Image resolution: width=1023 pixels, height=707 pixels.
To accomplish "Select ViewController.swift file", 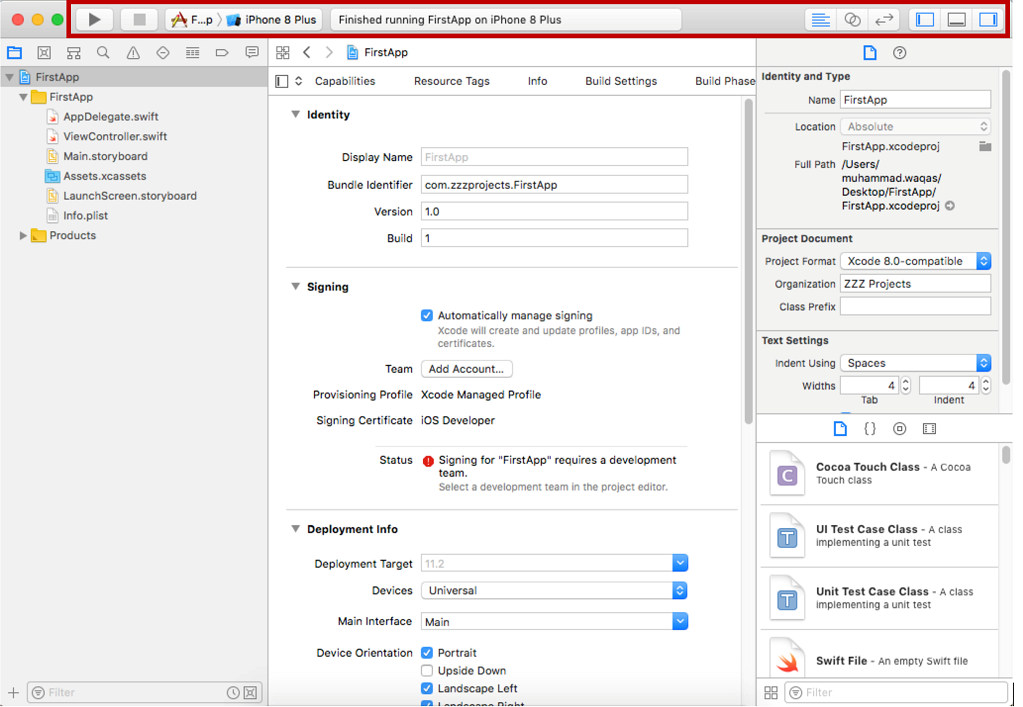I will click(115, 137).
